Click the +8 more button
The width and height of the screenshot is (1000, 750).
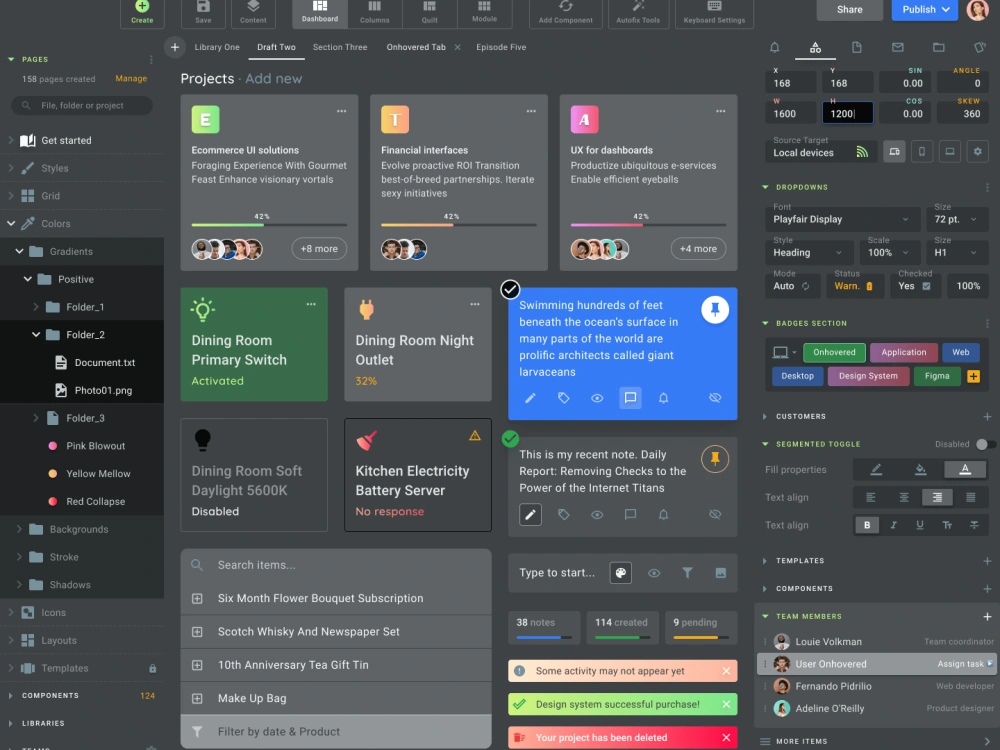(320, 249)
